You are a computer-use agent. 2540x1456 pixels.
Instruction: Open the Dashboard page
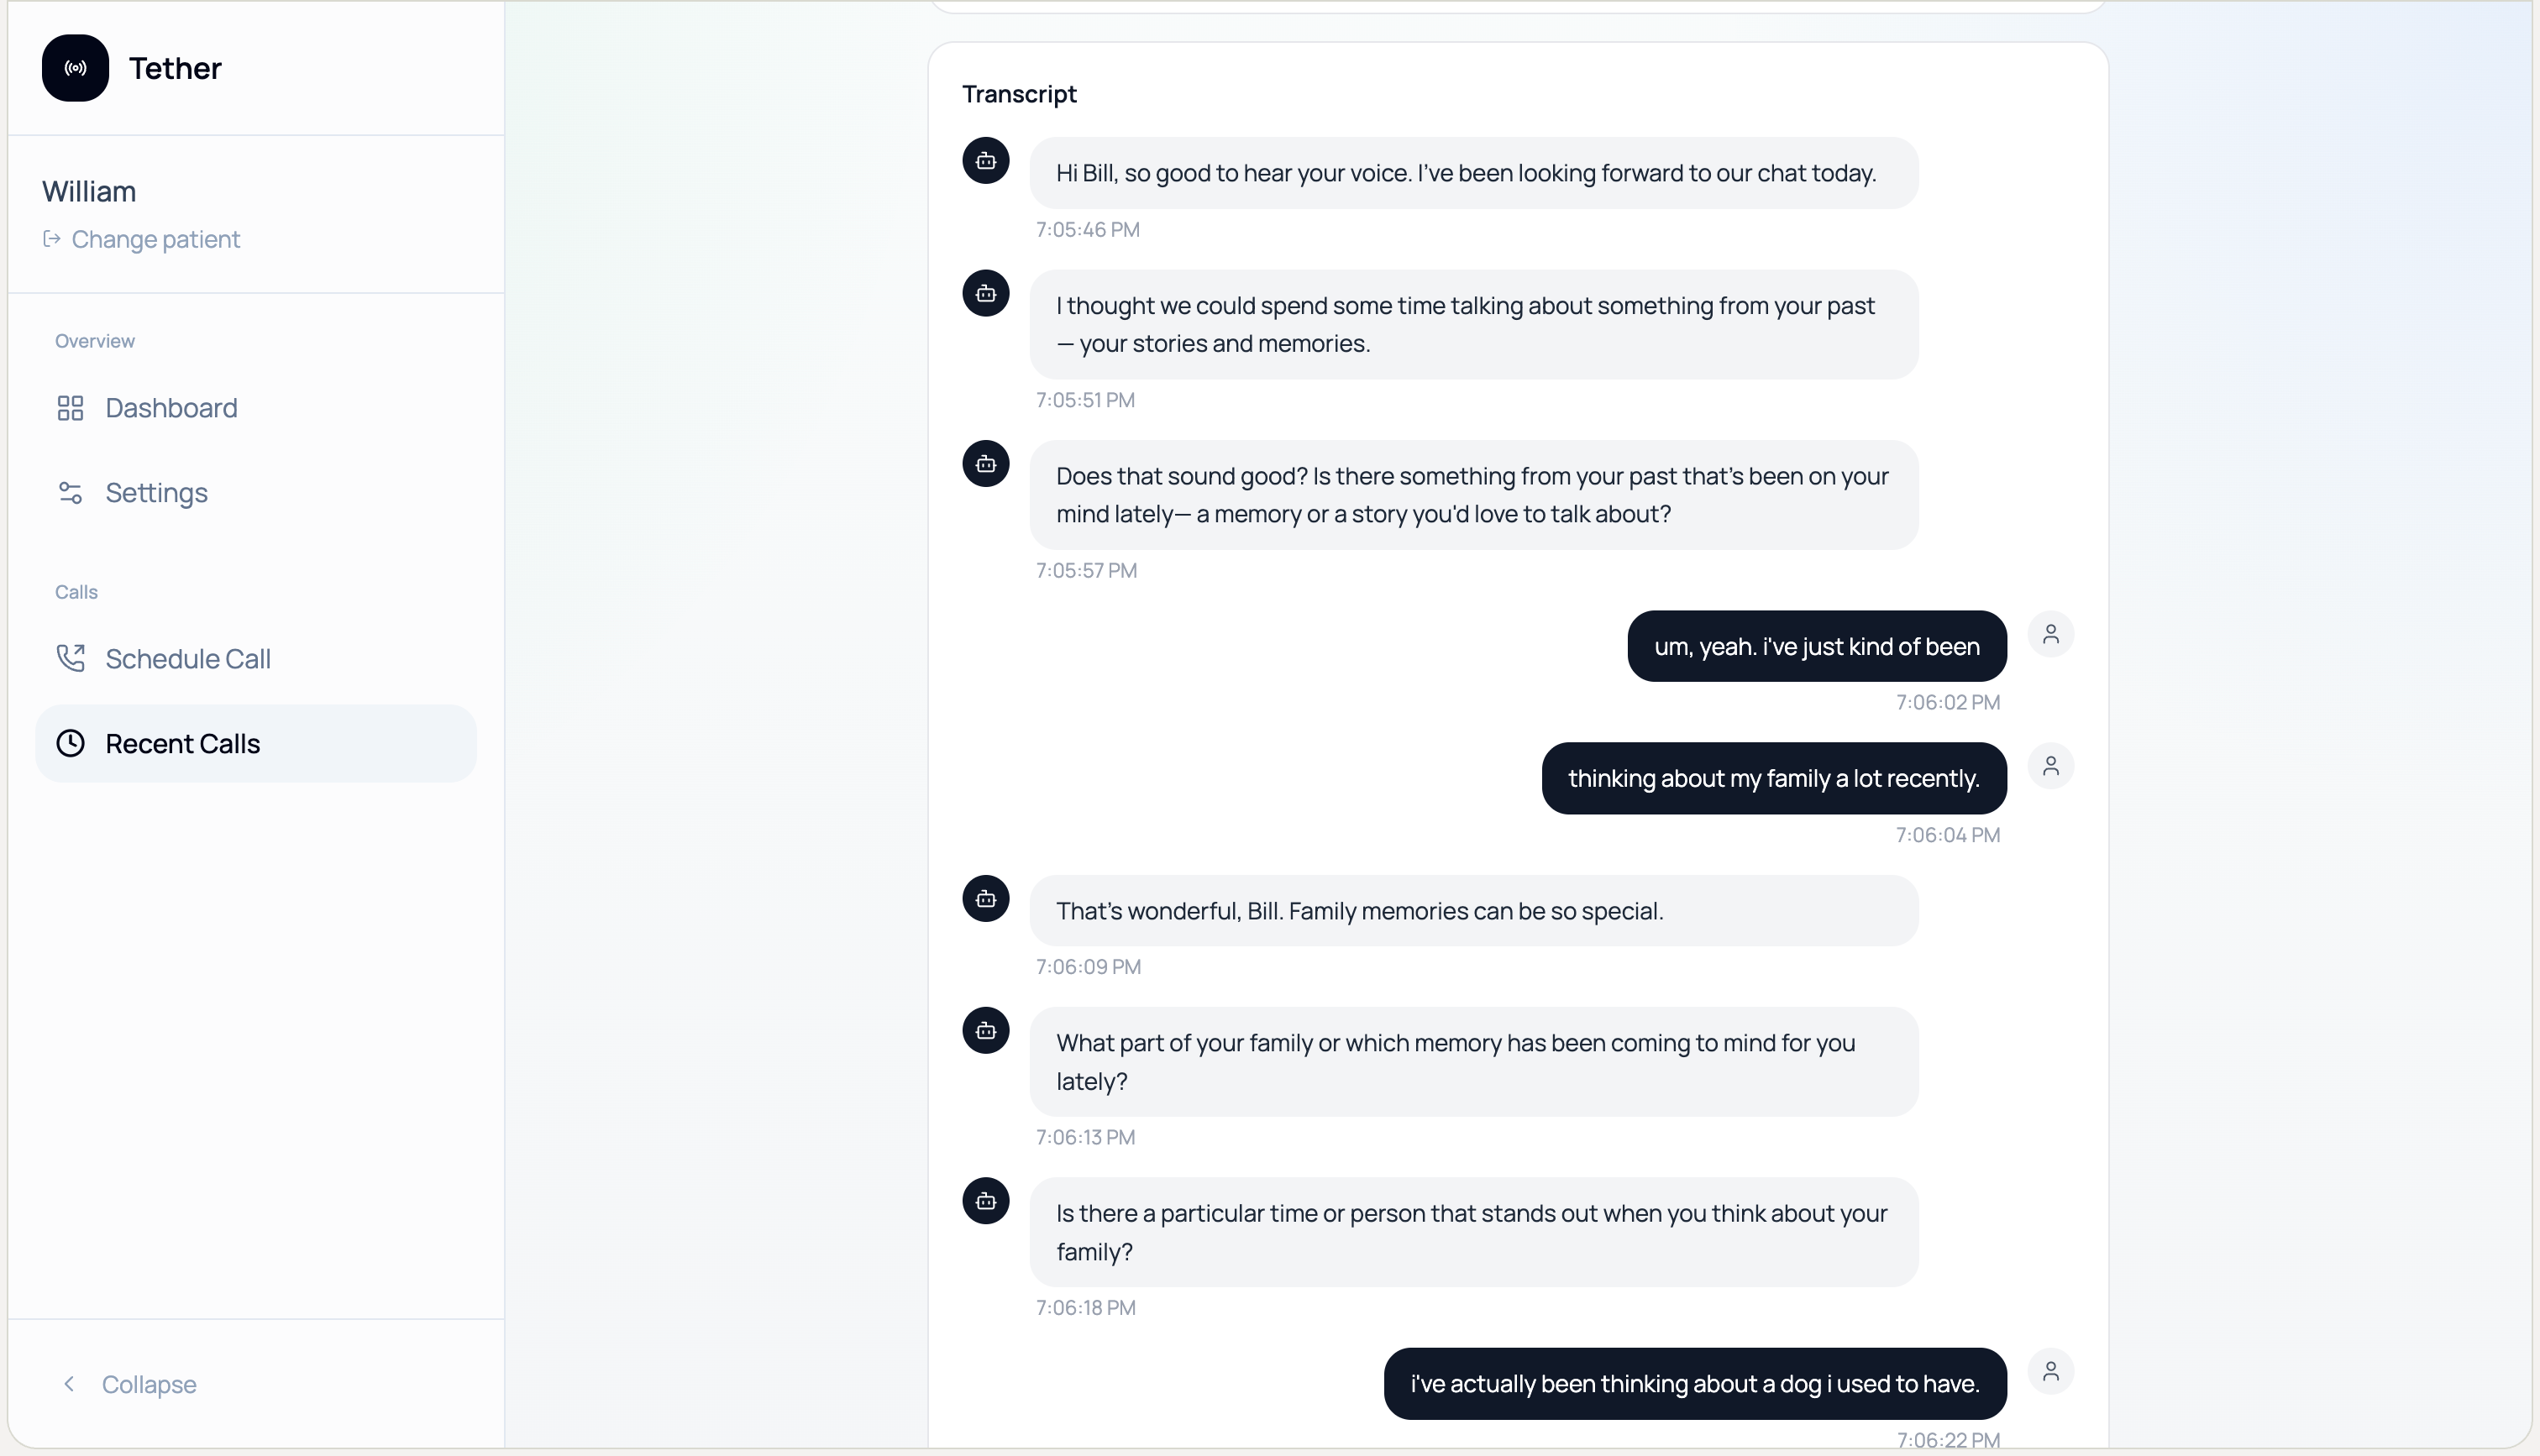point(171,408)
